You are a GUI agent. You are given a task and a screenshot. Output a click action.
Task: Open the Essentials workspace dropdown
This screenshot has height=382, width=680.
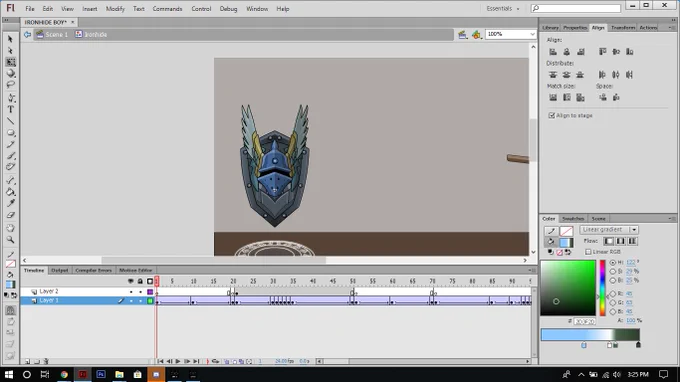coord(503,9)
